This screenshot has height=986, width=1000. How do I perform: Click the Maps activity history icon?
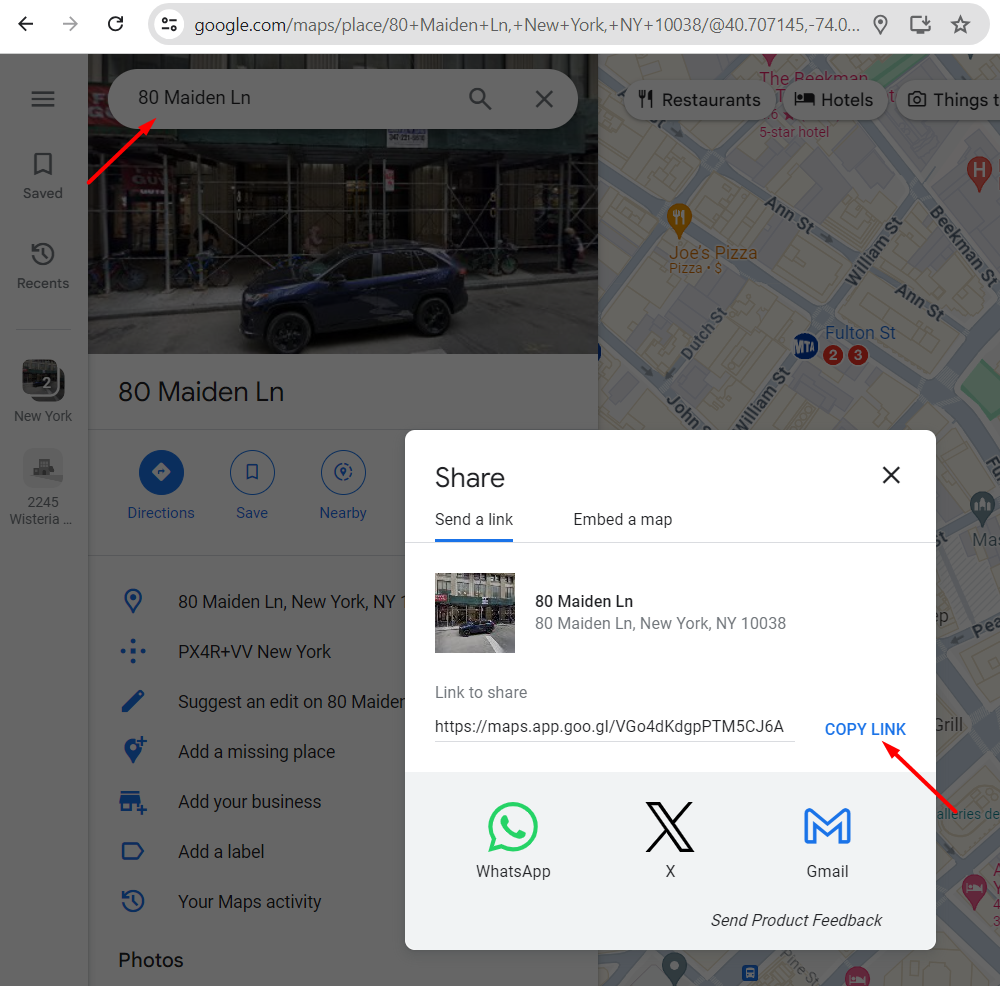(x=133, y=901)
